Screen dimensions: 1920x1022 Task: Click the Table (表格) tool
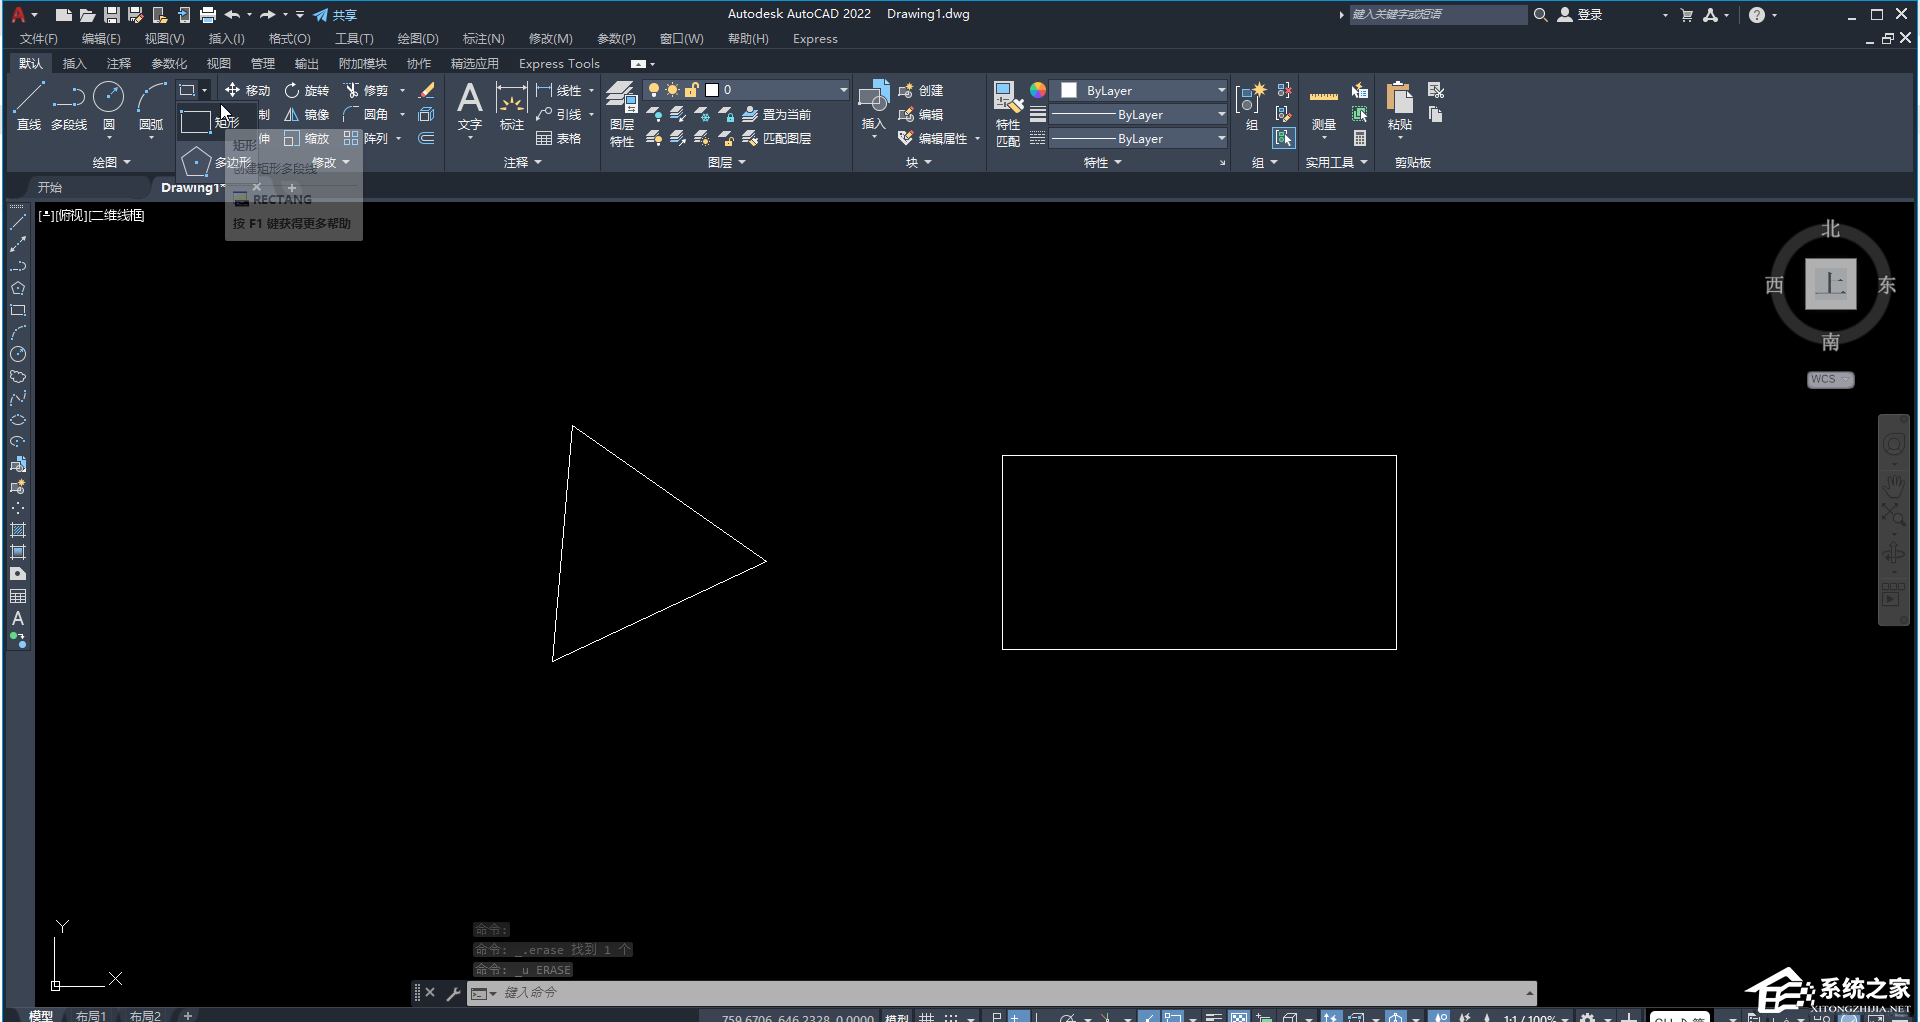tap(558, 138)
